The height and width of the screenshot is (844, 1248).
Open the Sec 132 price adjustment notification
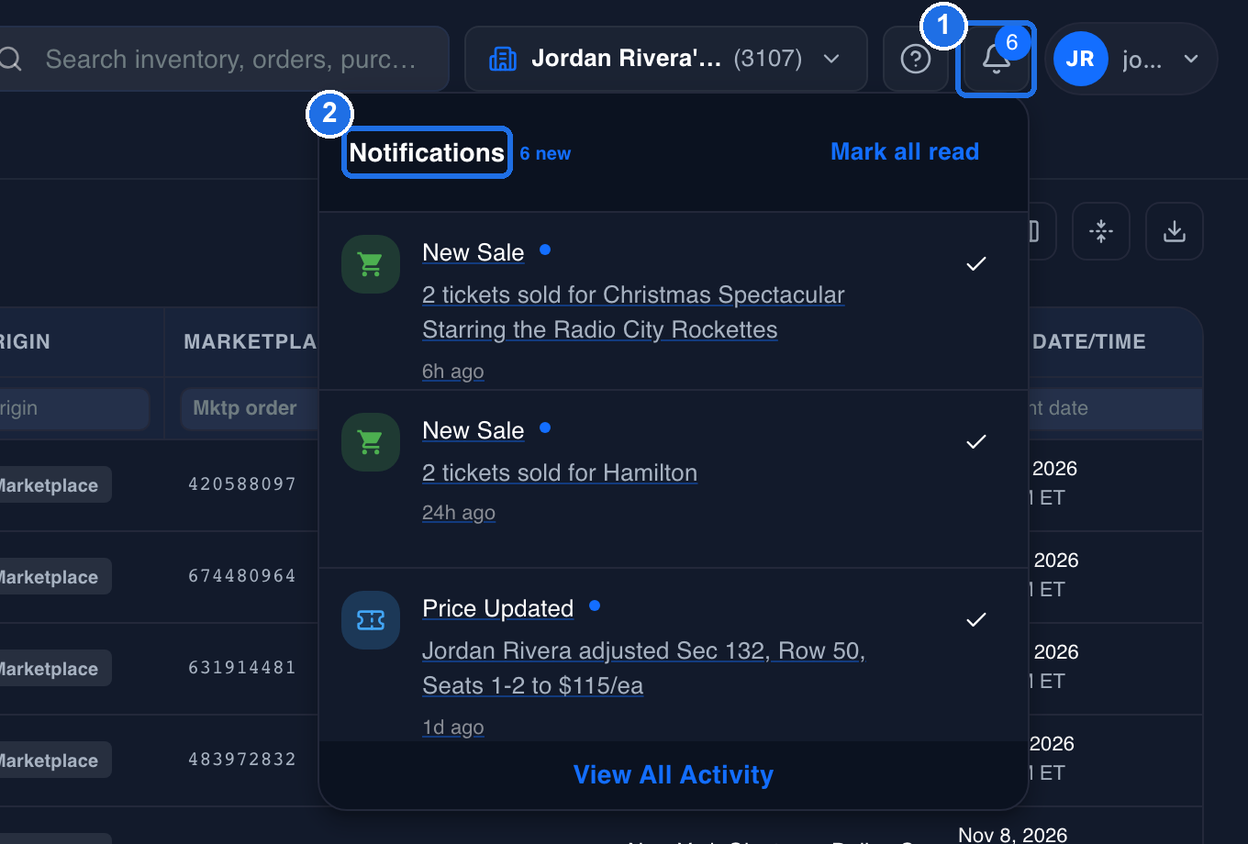tap(643, 668)
